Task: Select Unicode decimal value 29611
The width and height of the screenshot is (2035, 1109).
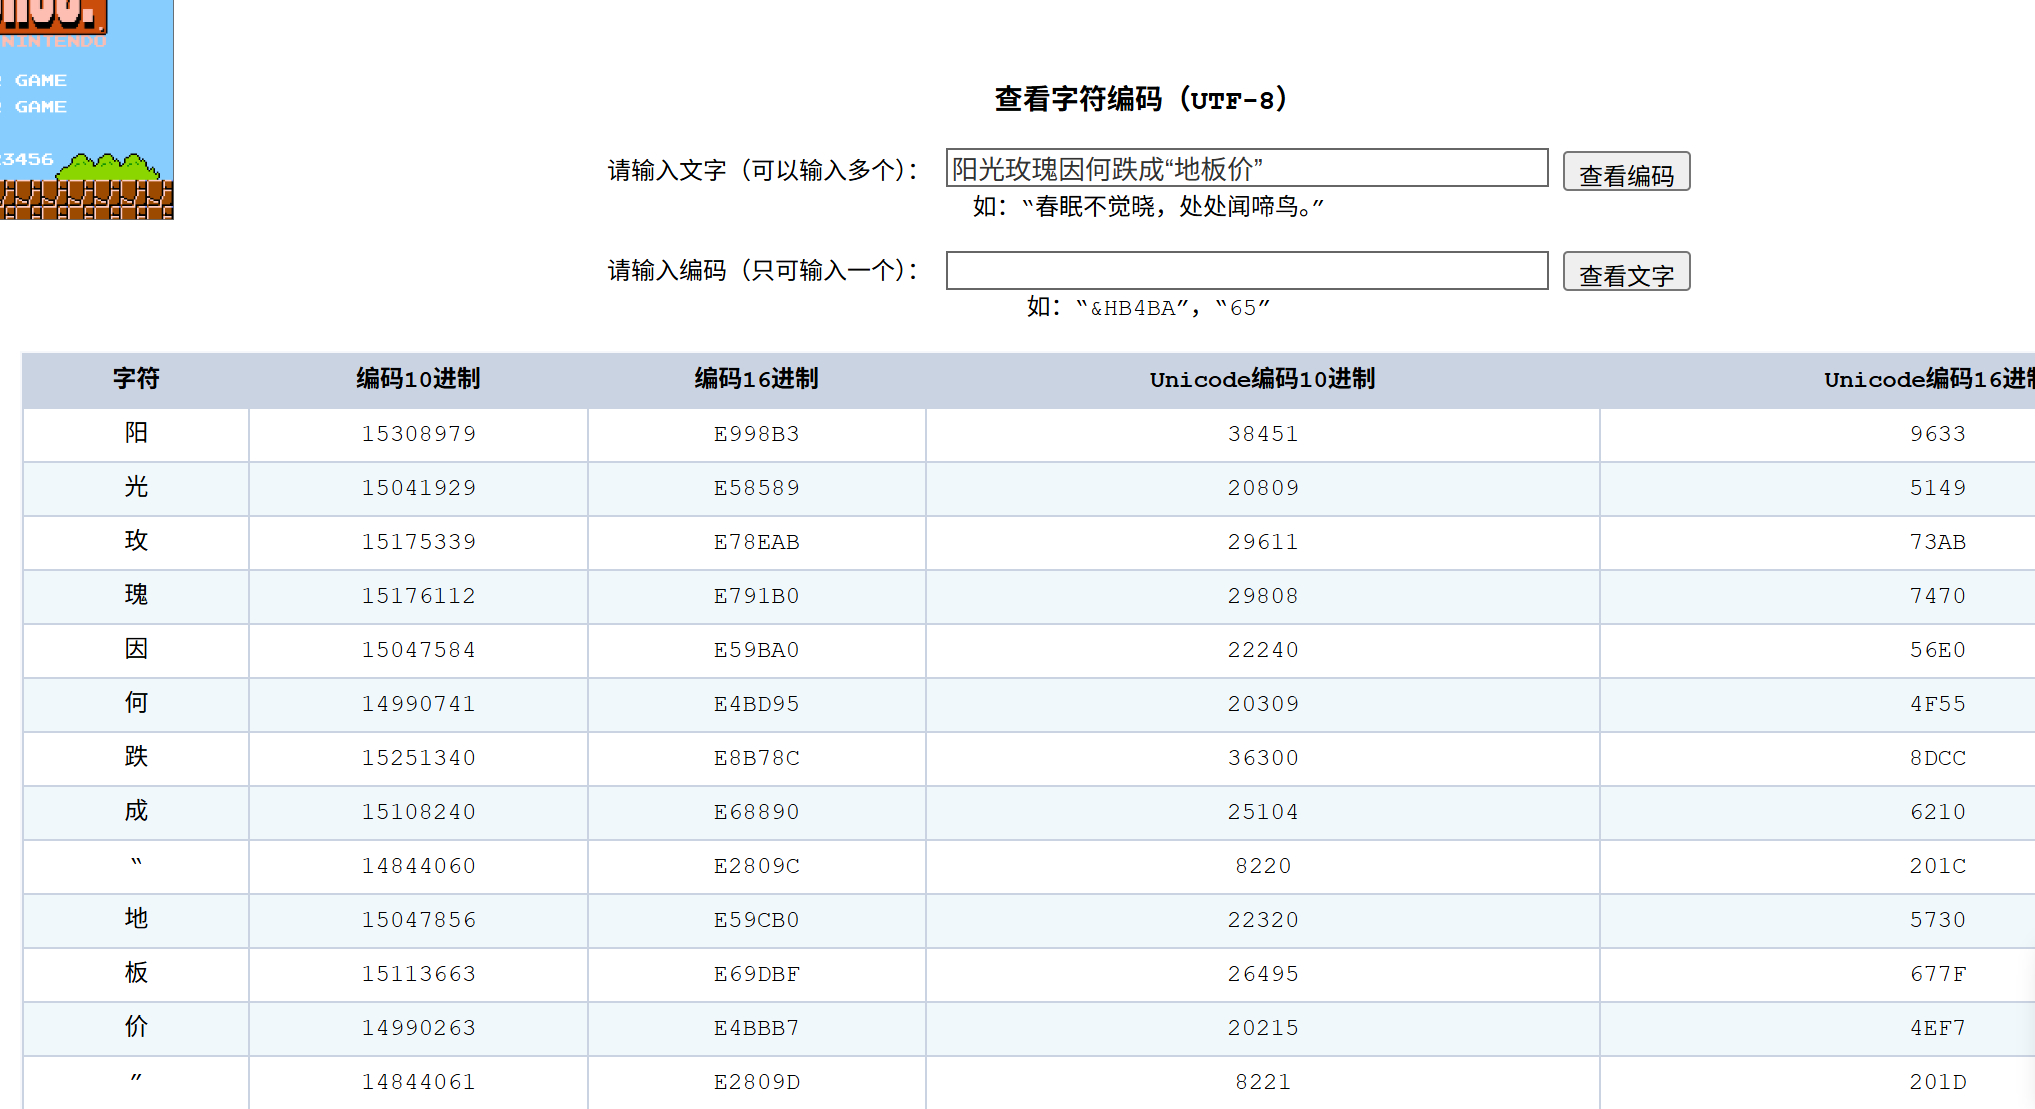Action: tap(1262, 542)
